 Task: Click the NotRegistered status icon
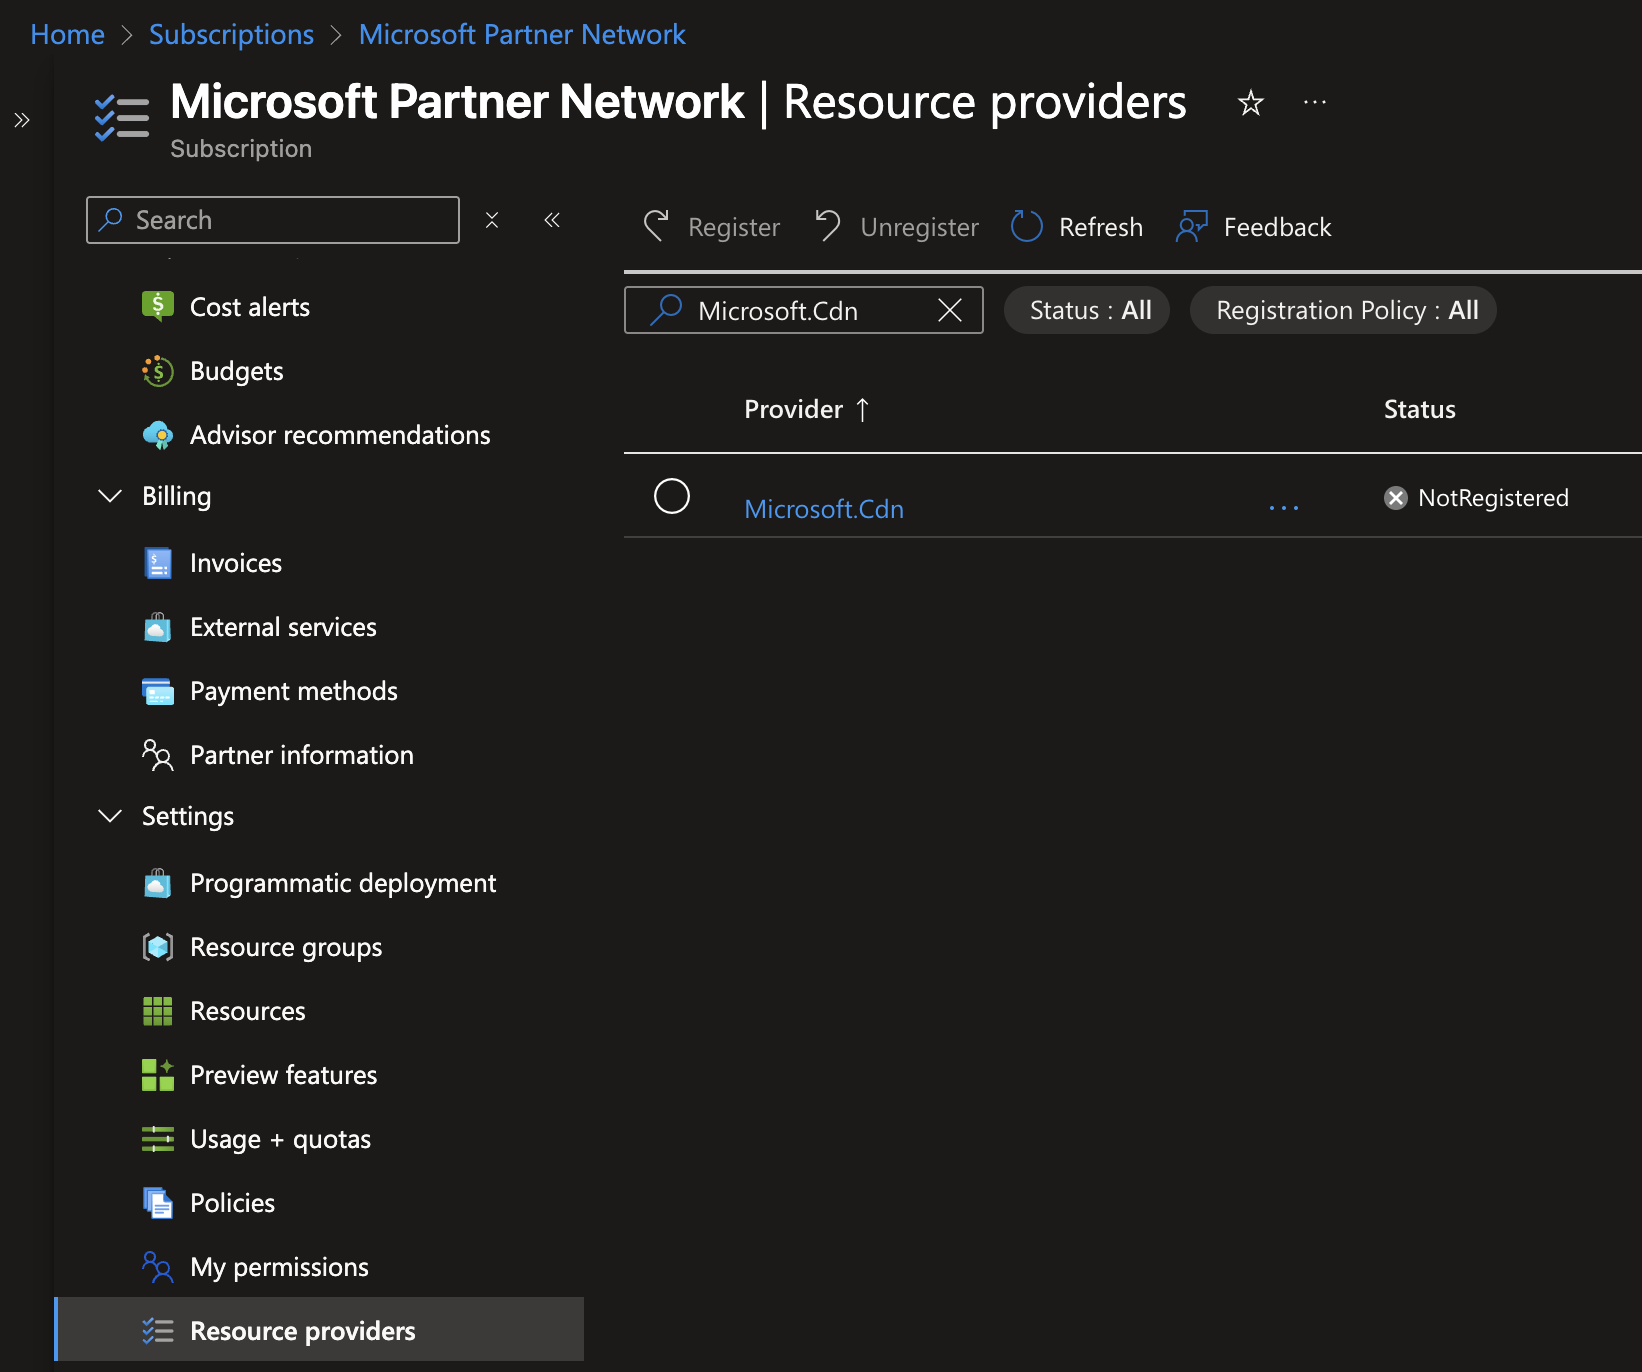pos(1396,498)
